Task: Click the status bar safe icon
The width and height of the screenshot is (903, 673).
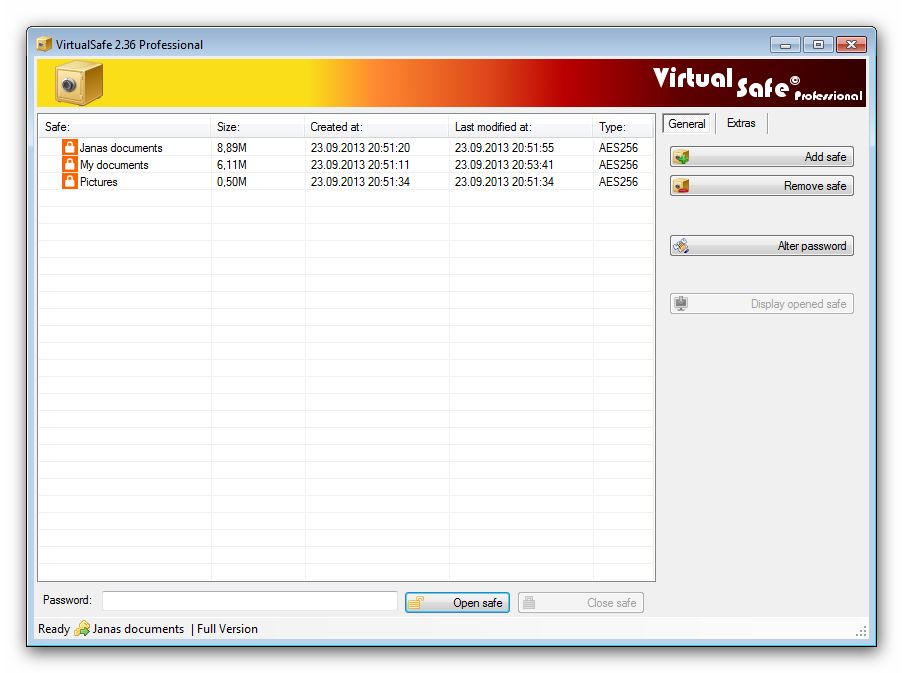Action: [x=82, y=628]
